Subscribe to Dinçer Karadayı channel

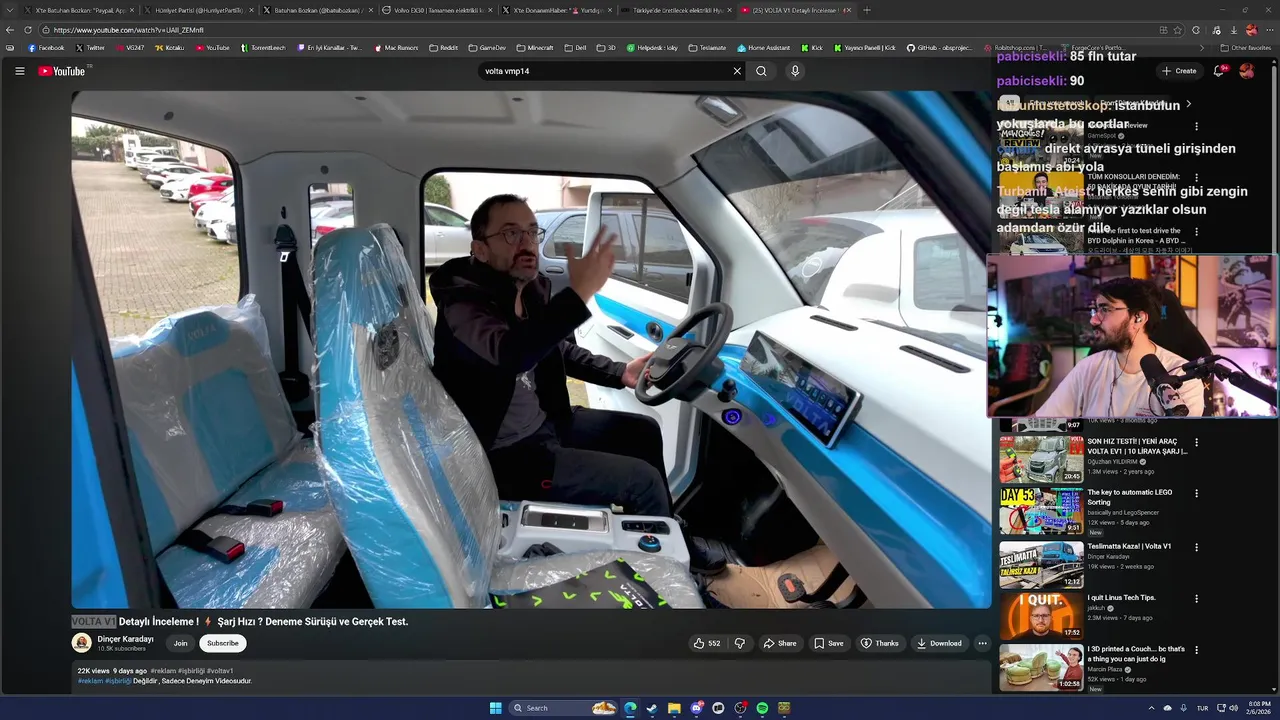pyautogui.click(x=222, y=643)
